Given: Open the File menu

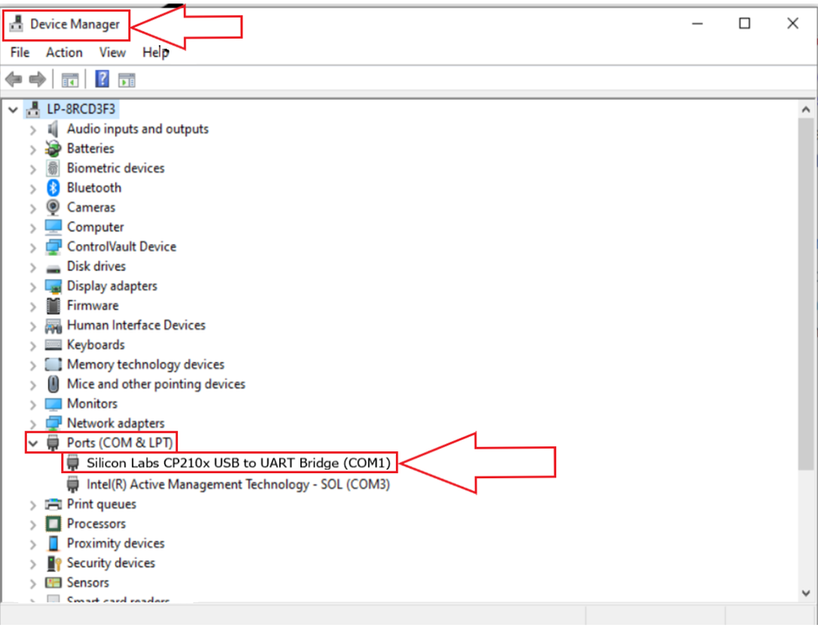Looking at the screenshot, I should (x=20, y=52).
